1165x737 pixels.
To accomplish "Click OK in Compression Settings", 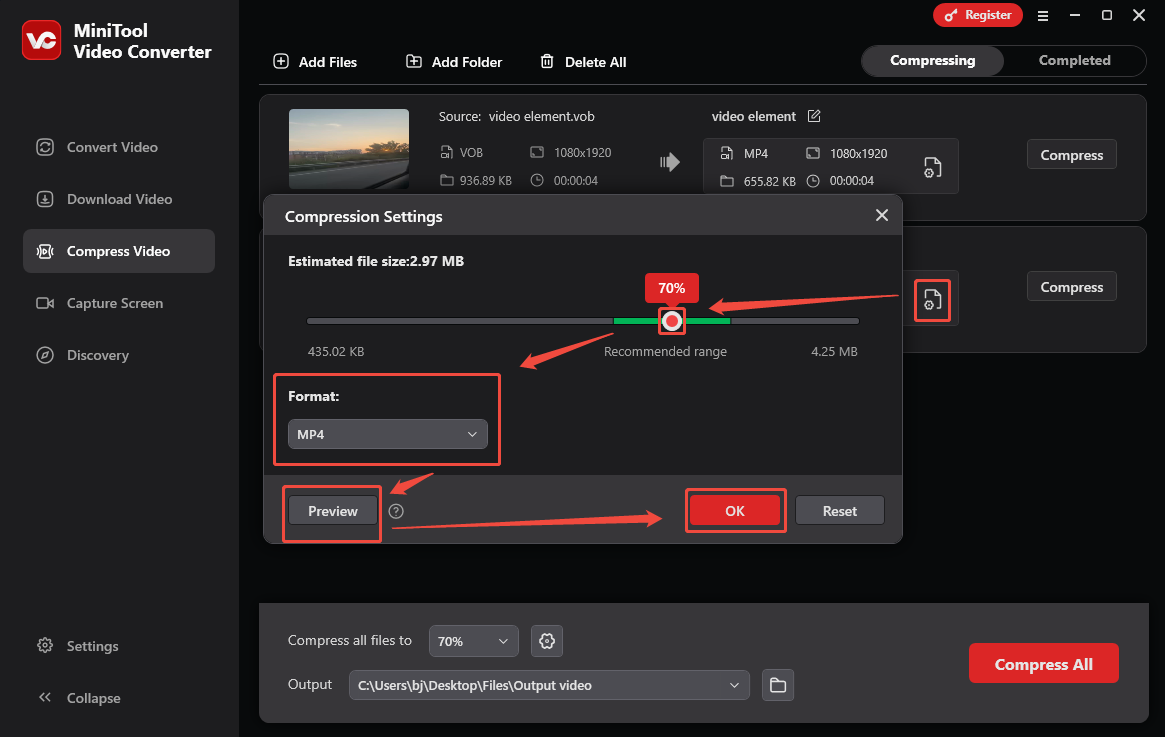I will 735,511.
